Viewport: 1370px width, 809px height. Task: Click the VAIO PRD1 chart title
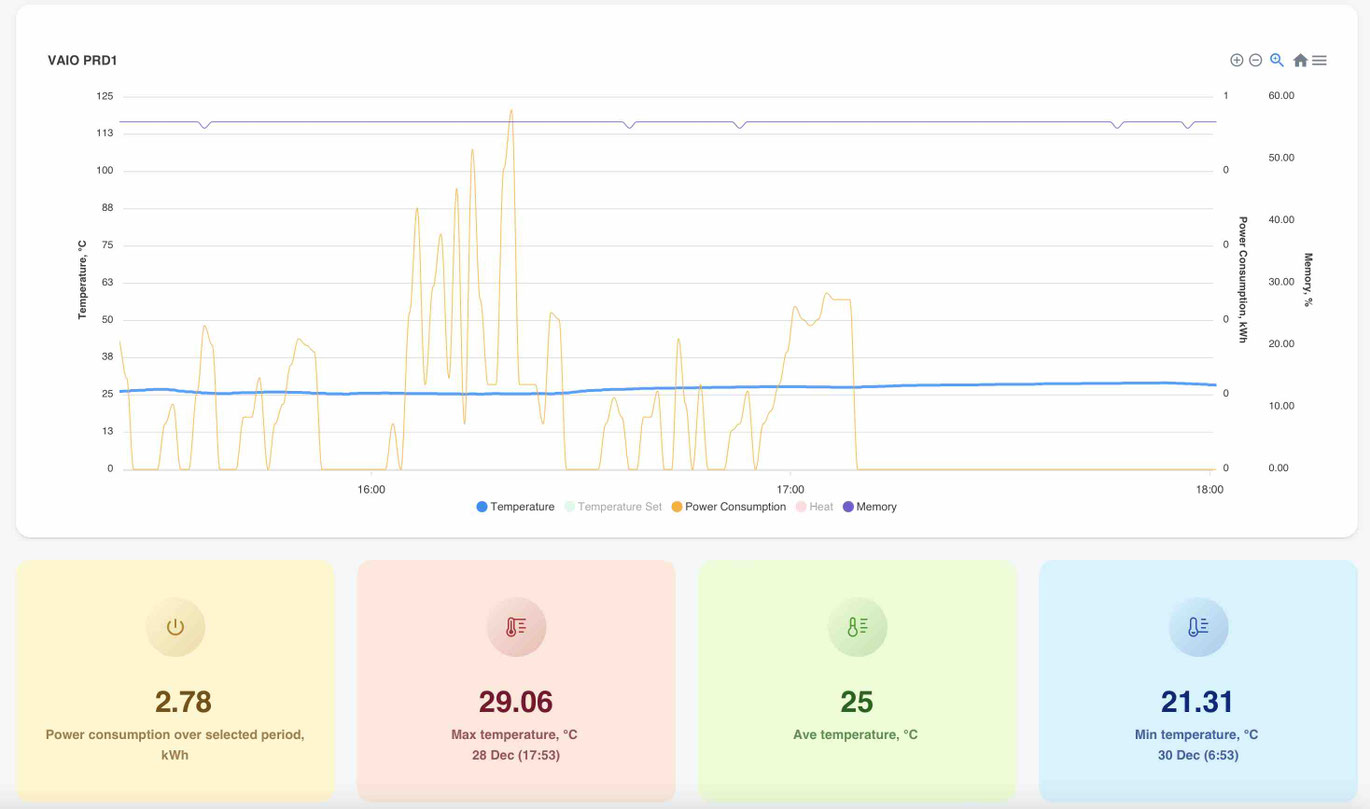pos(82,60)
